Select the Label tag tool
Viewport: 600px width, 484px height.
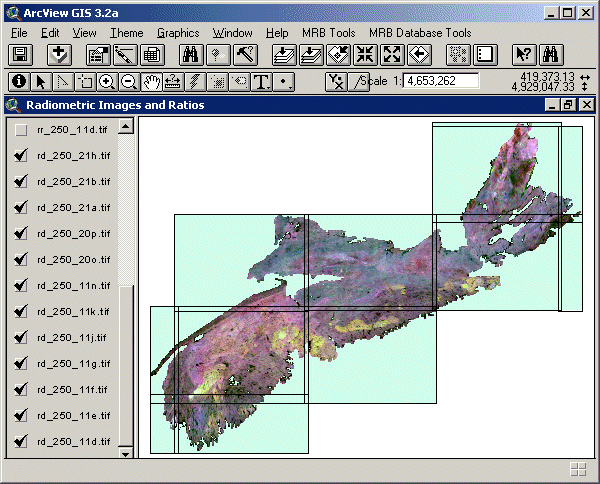coord(239,81)
